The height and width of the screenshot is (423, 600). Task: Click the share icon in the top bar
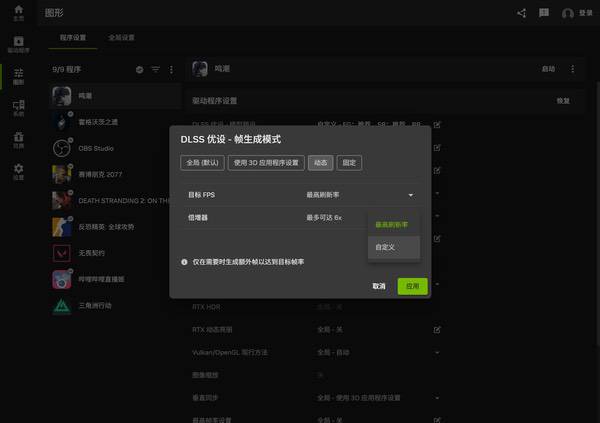point(521,13)
